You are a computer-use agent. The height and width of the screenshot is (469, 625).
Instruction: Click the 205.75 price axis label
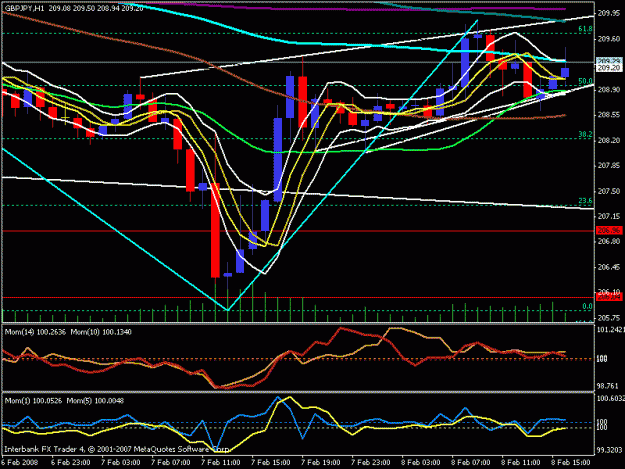pyautogui.click(x=609, y=318)
